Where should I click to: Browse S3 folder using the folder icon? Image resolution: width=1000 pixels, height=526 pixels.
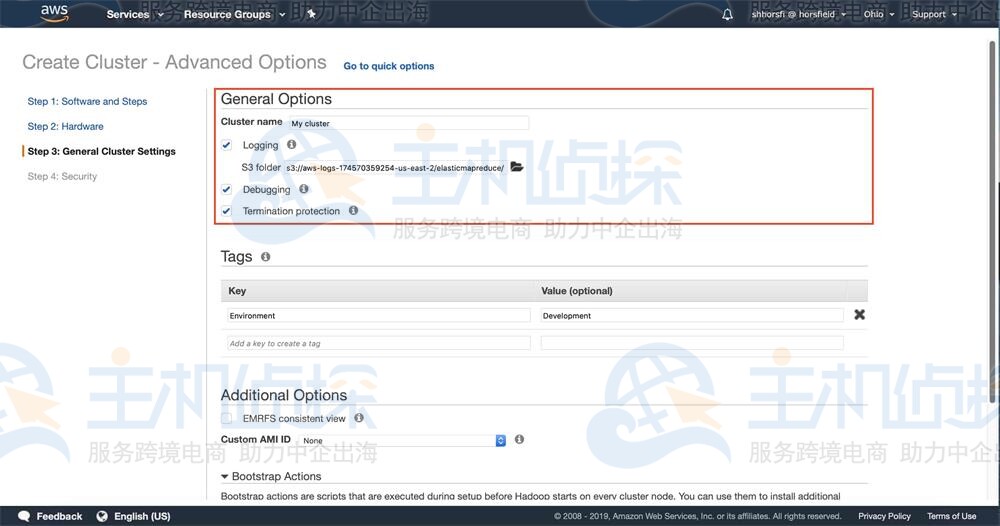point(517,167)
